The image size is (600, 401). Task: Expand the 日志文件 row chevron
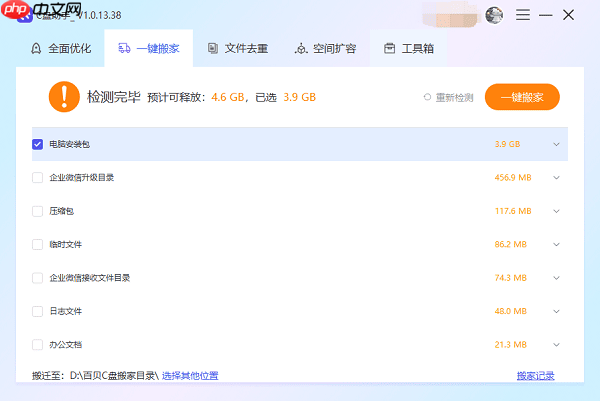(556, 311)
